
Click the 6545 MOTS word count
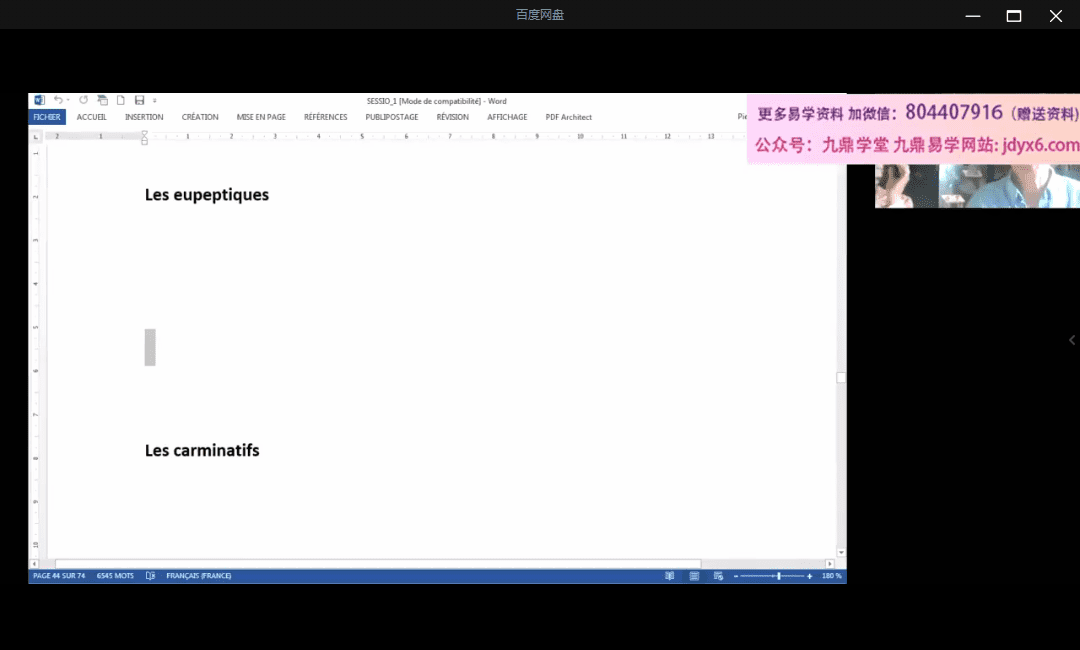[x=115, y=576]
